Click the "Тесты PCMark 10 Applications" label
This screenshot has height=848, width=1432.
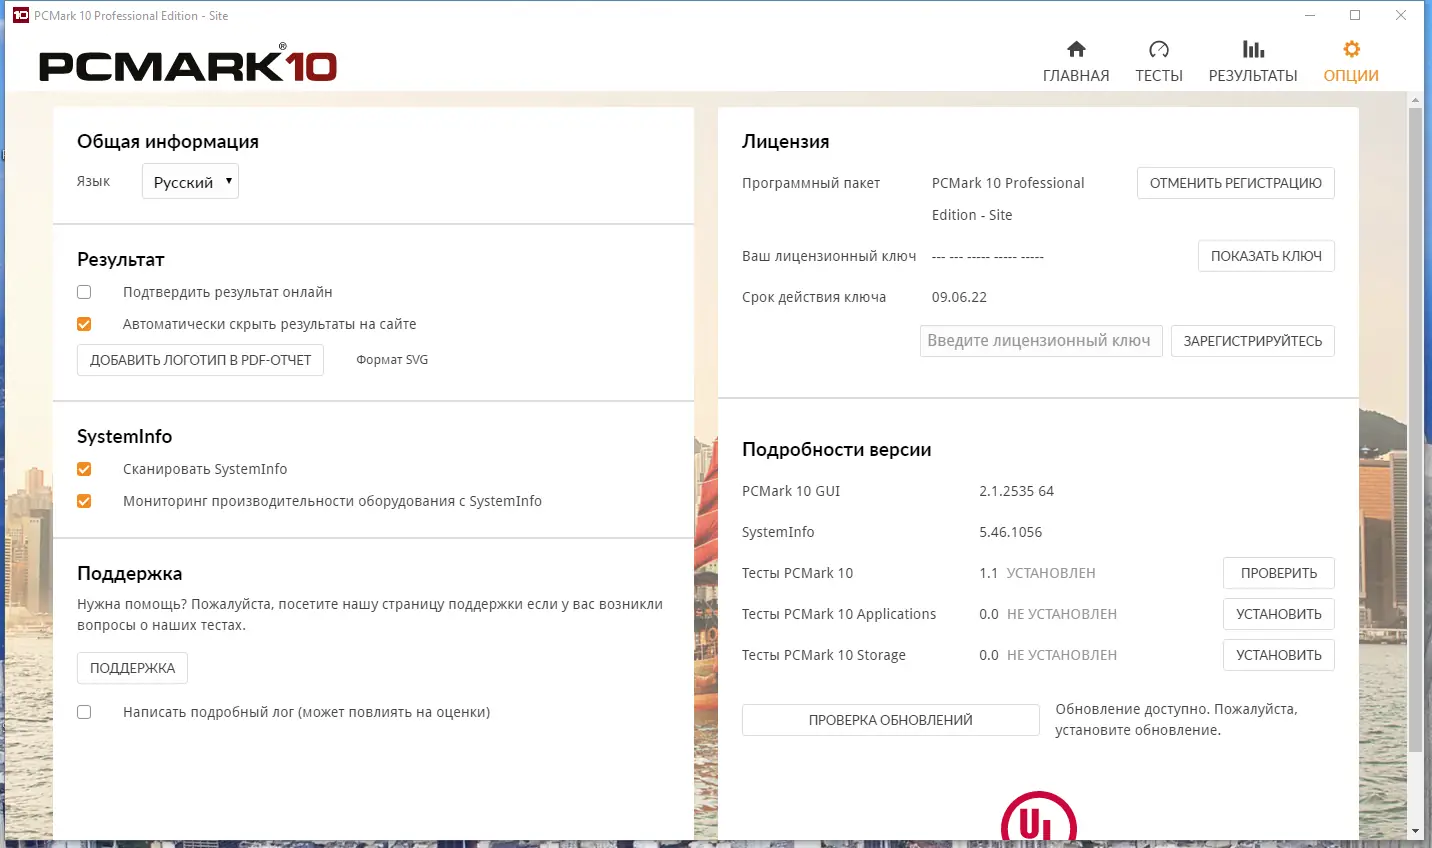pos(839,614)
